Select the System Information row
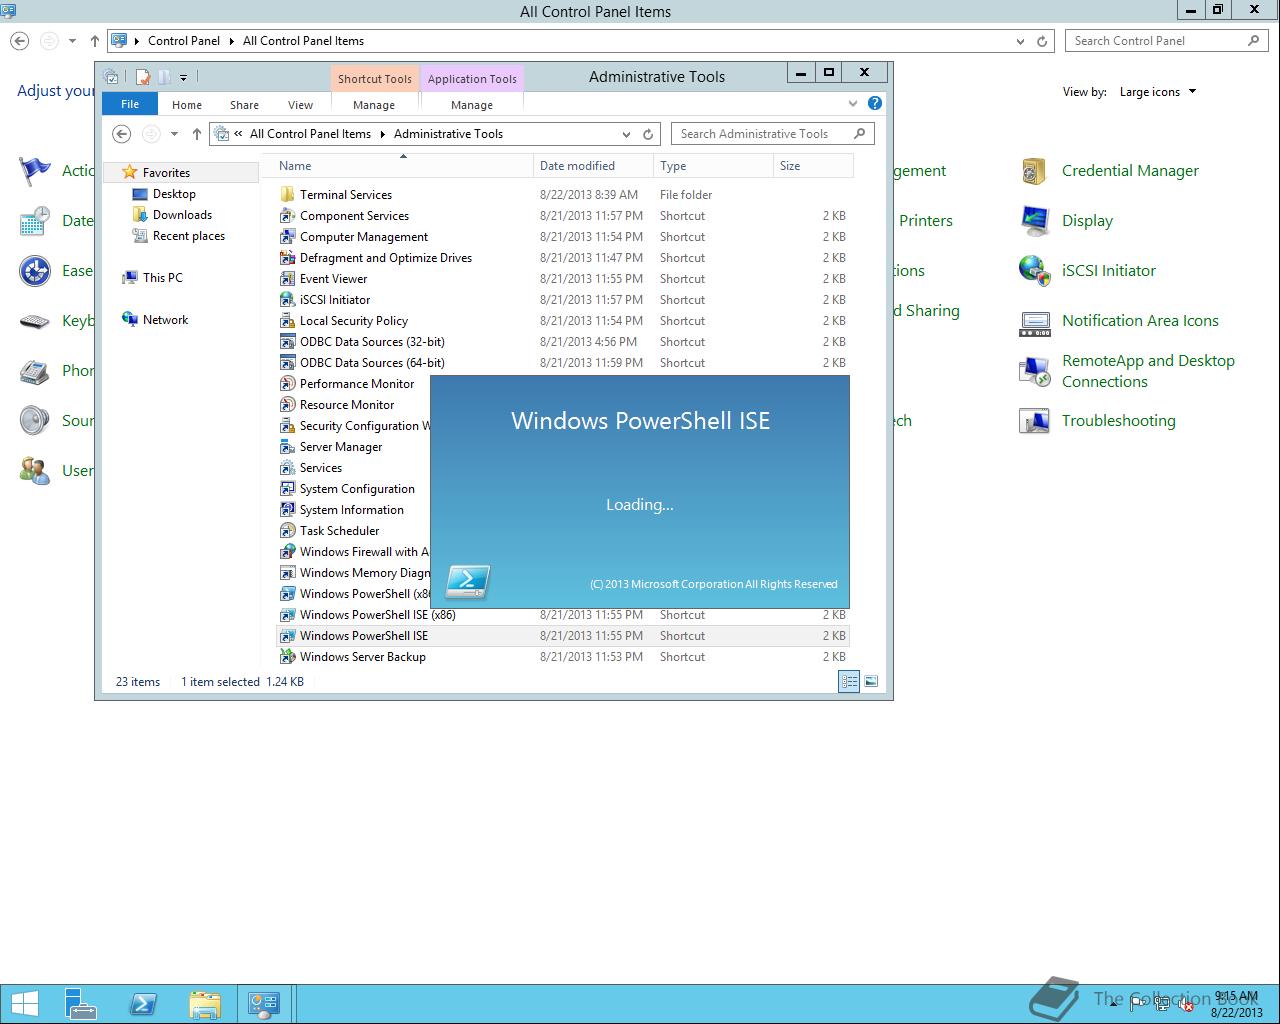Viewport: 1280px width, 1024px height. [x=354, y=510]
